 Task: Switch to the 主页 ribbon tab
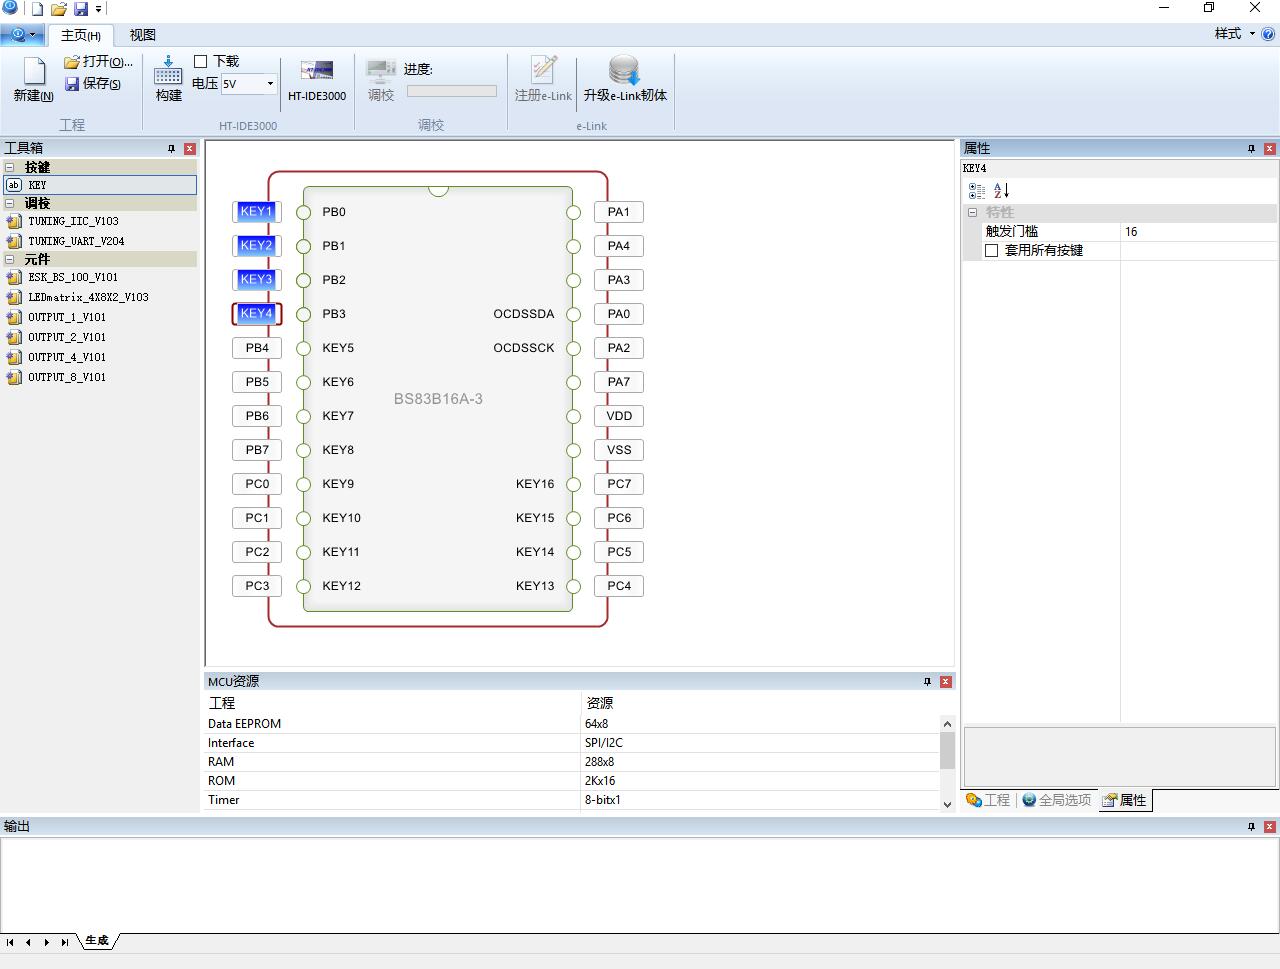(81, 35)
